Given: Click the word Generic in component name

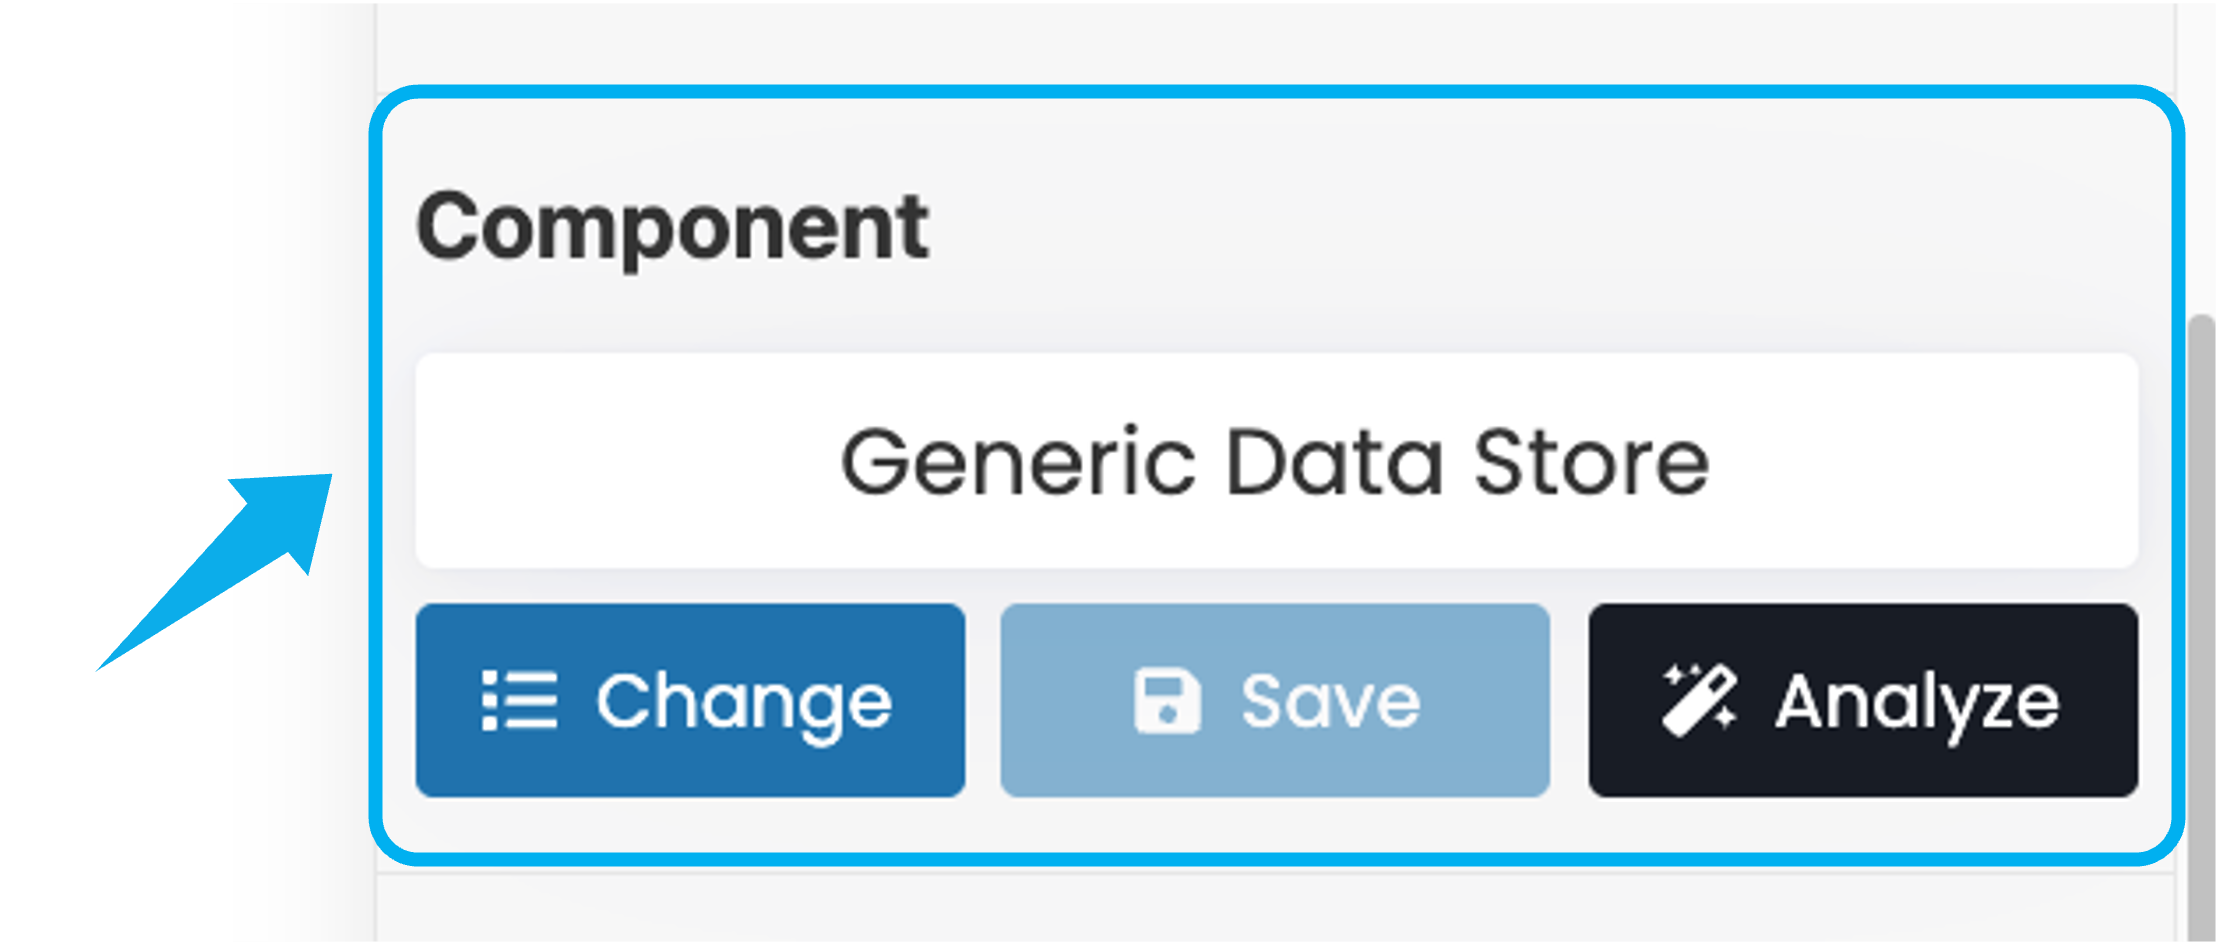Looking at the screenshot, I should 1017,462.
